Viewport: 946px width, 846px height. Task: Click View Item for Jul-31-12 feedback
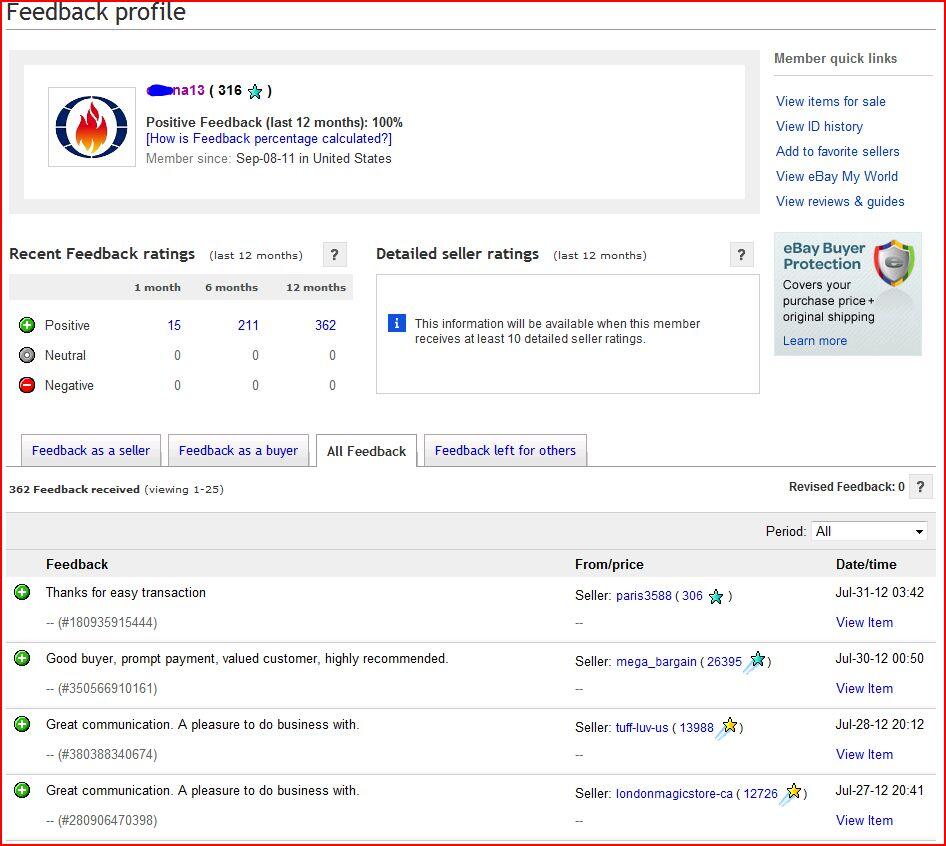coord(864,622)
